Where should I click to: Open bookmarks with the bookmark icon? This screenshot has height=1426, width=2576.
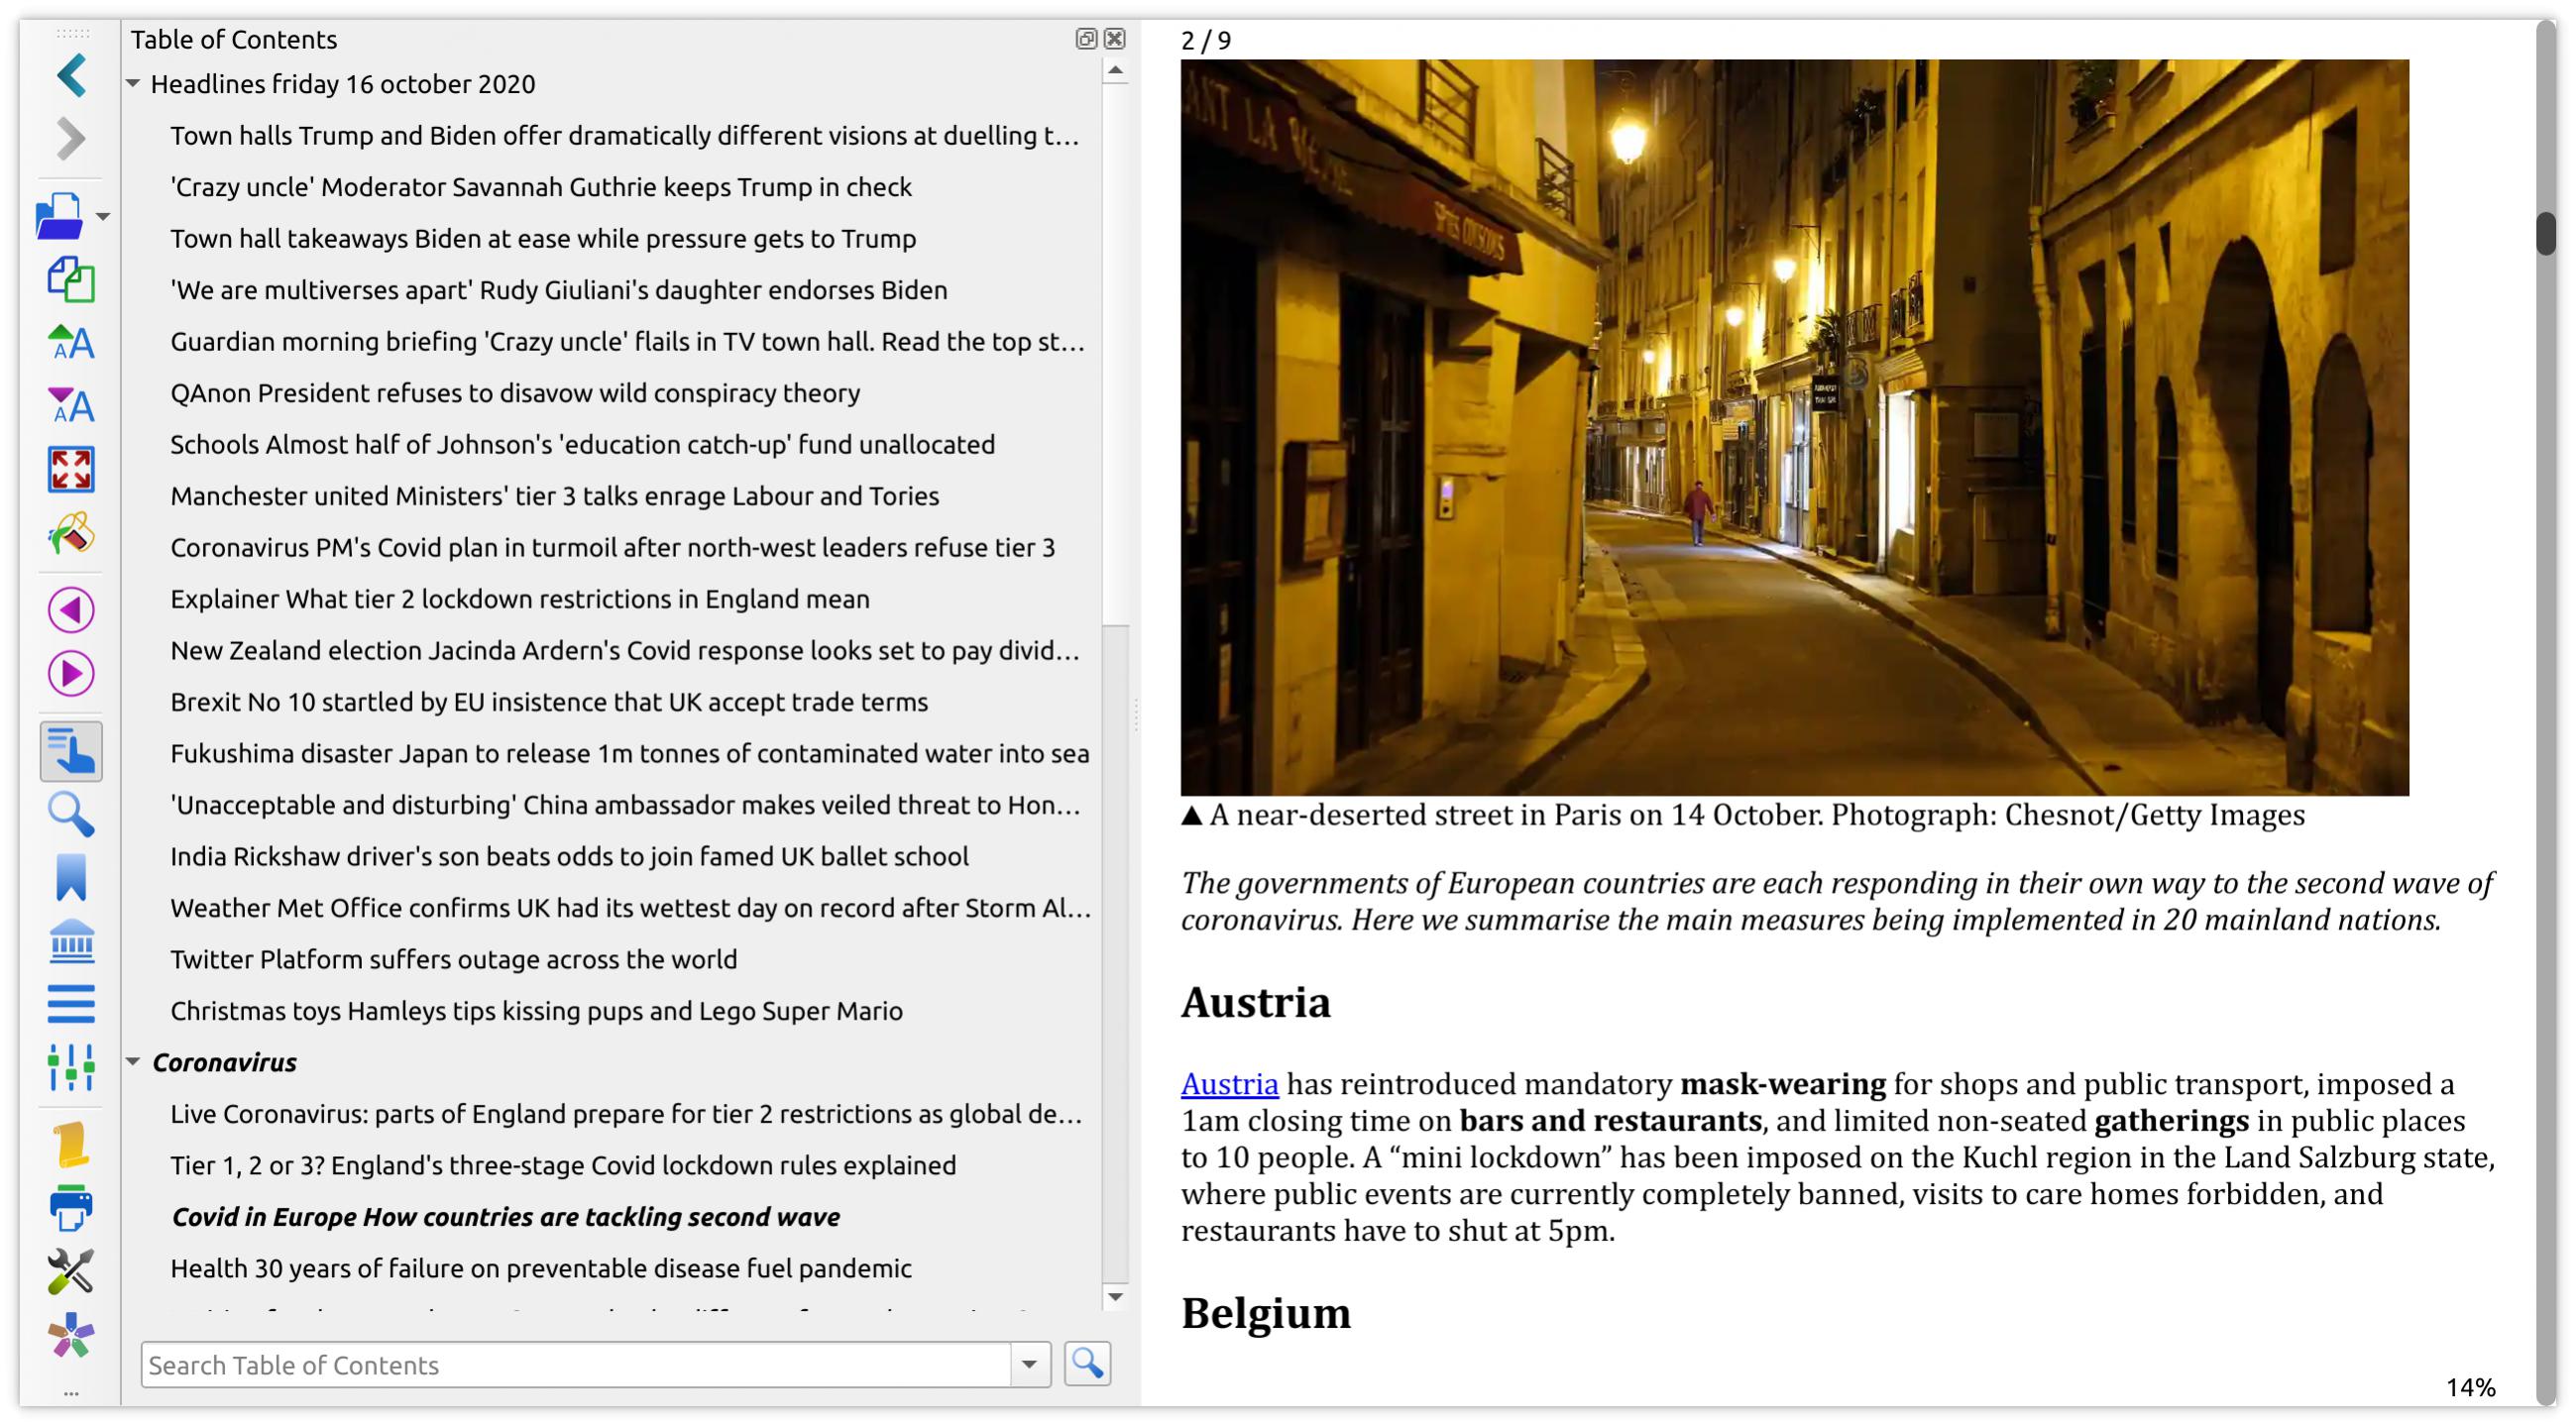(71, 878)
